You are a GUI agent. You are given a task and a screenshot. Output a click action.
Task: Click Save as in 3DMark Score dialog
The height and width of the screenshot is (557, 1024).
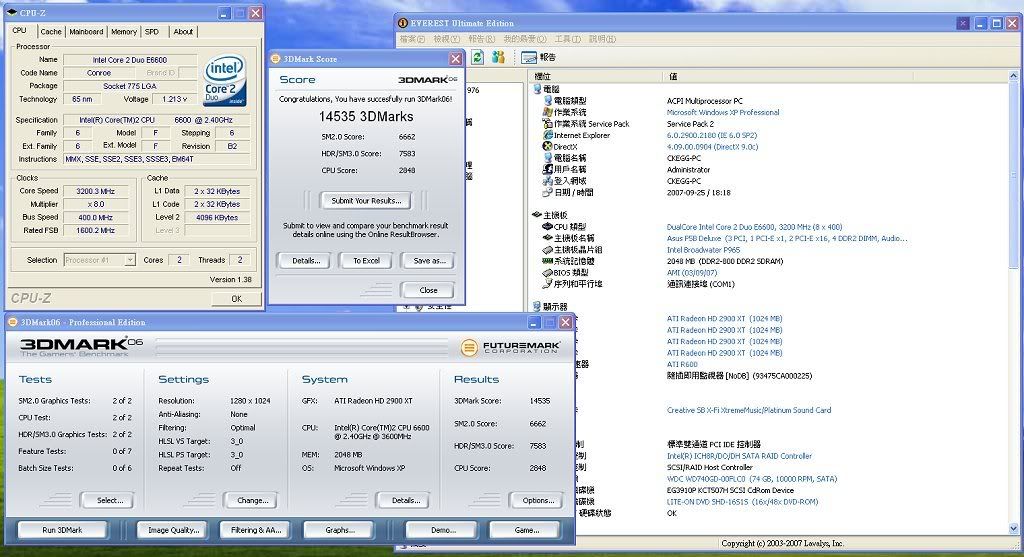tap(429, 261)
